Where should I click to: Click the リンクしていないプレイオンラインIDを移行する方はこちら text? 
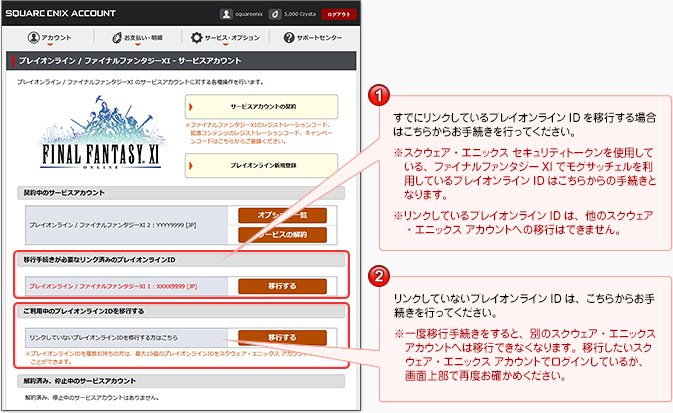point(103,338)
